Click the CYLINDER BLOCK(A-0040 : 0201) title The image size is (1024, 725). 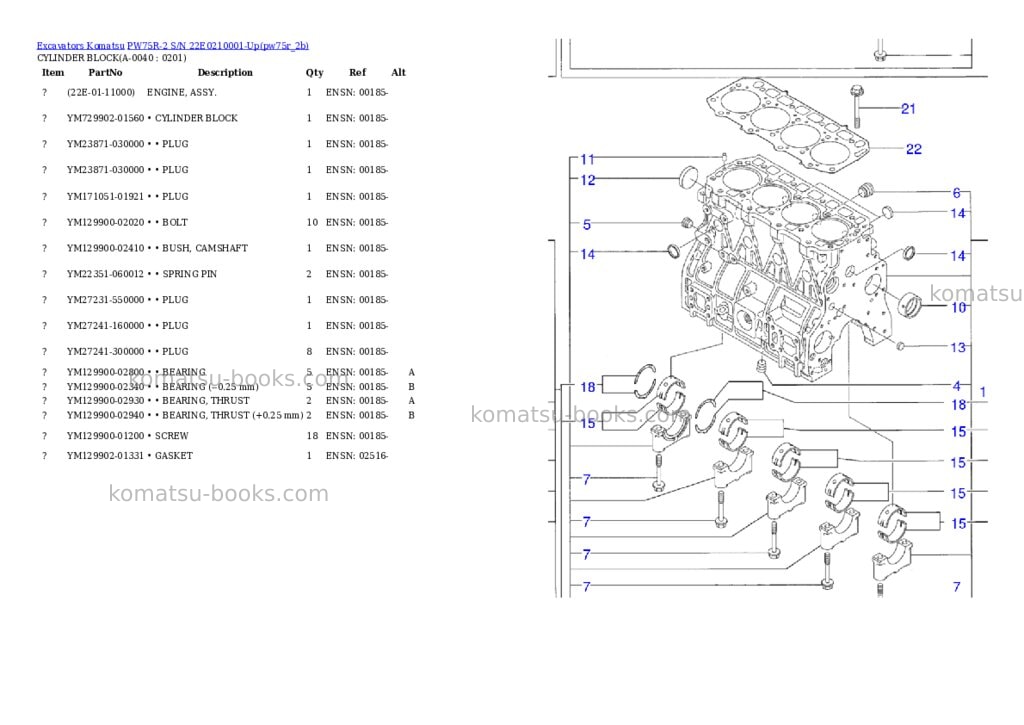pos(112,57)
